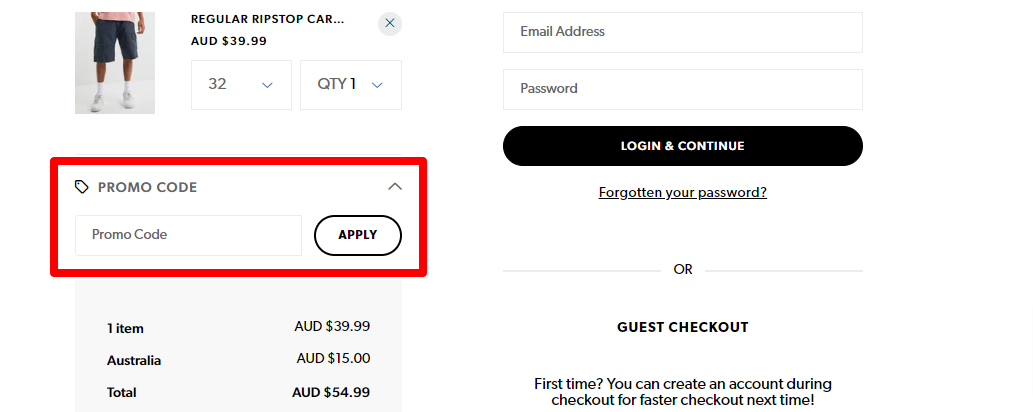Viewport: 1033px width, 412px height.
Task: Click the Australia shipping cost AUD $15.00
Action: tap(333, 358)
